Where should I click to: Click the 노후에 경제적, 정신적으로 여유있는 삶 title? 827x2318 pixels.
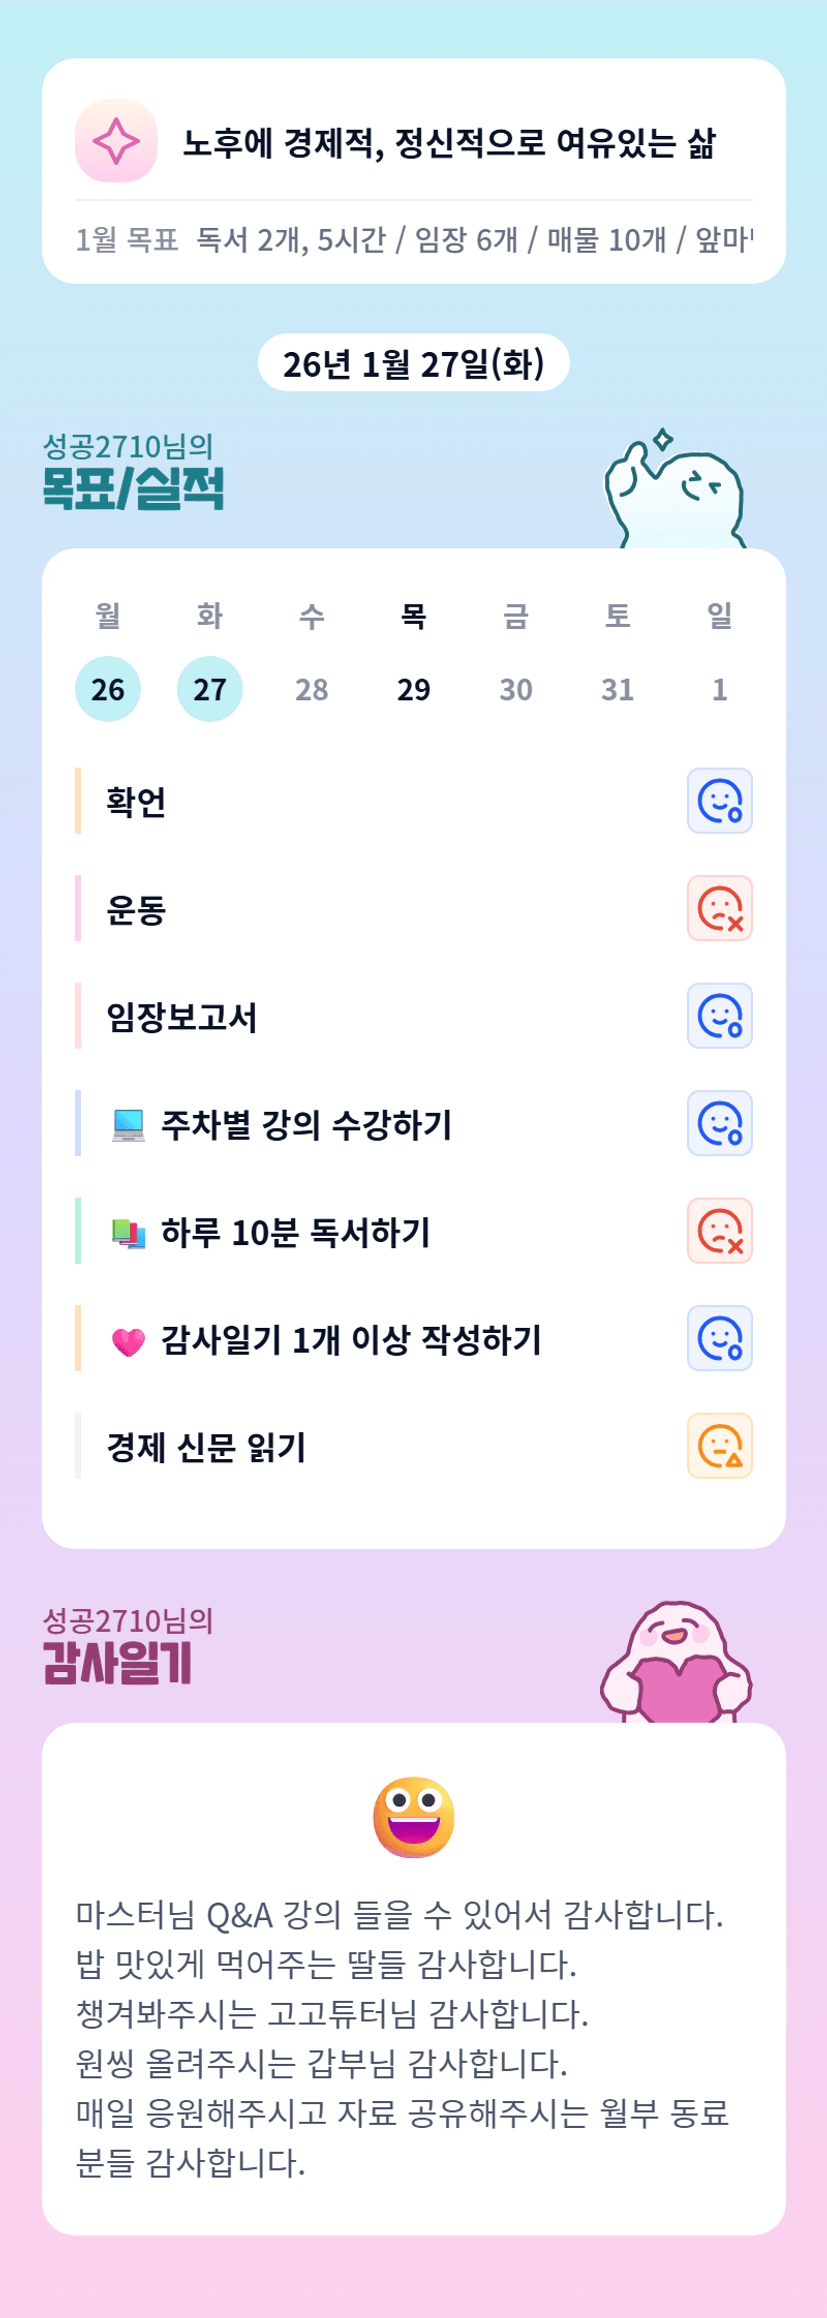(449, 143)
